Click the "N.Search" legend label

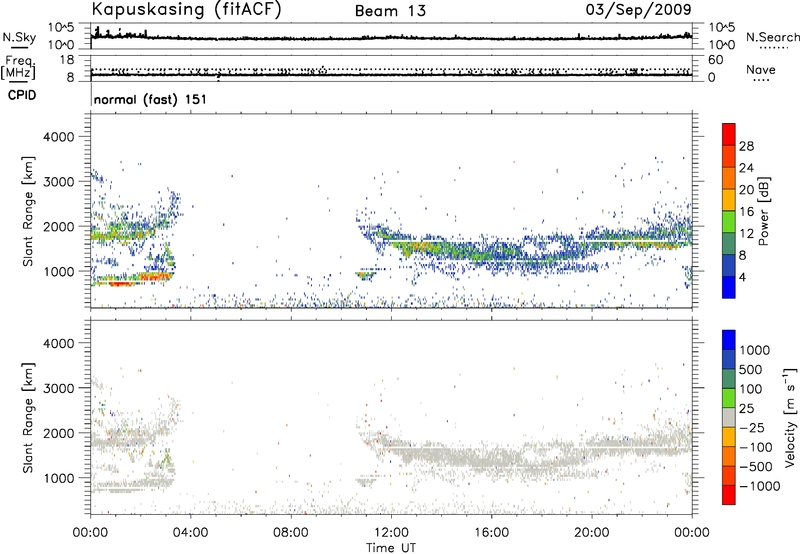(772, 37)
